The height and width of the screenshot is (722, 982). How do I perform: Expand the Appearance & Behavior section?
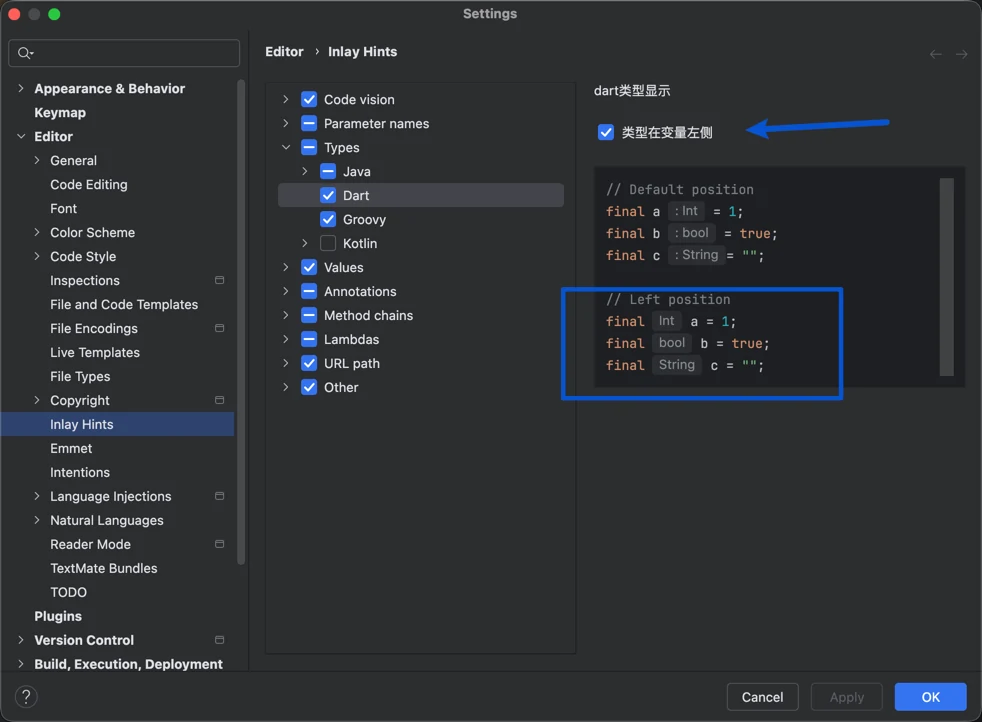point(21,89)
